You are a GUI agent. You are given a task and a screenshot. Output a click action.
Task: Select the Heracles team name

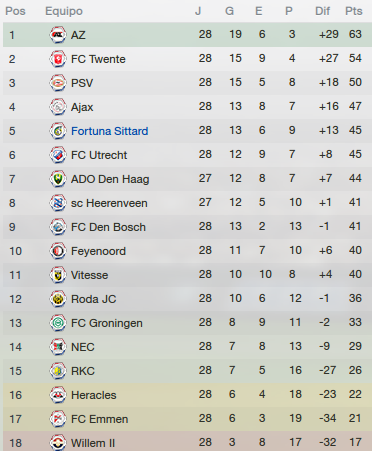[94, 395]
